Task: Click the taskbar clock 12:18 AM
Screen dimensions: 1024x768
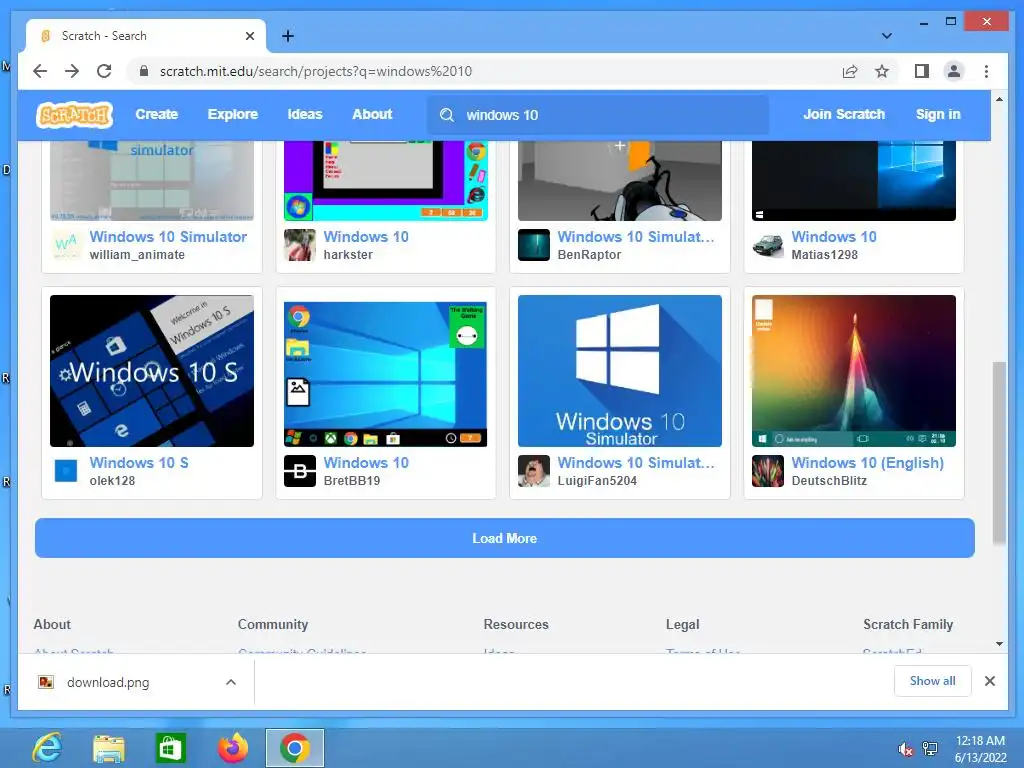Action: tap(980, 741)
